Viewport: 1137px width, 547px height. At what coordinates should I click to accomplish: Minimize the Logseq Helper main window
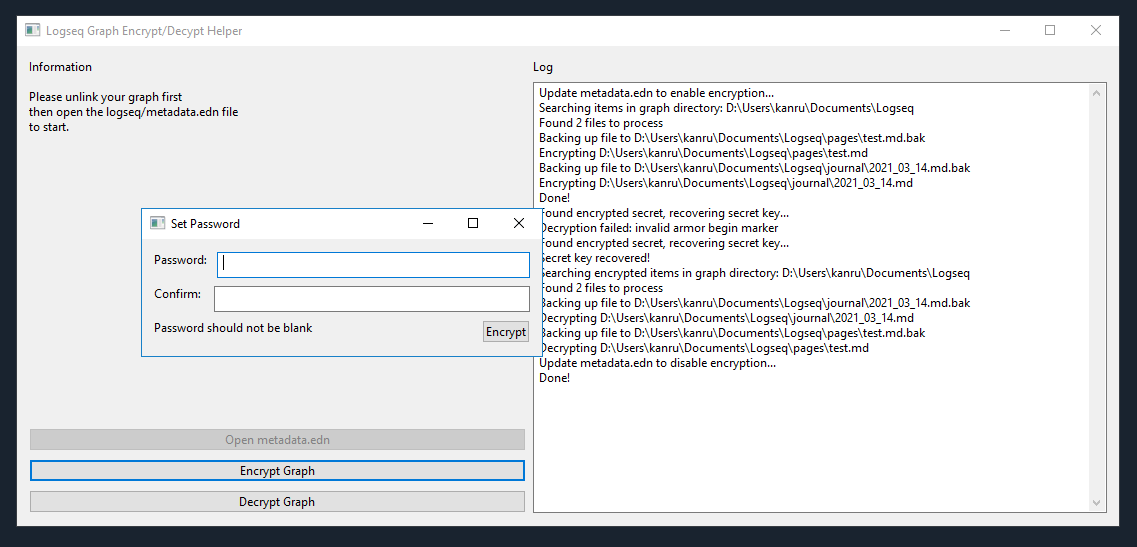[1005, 30]
